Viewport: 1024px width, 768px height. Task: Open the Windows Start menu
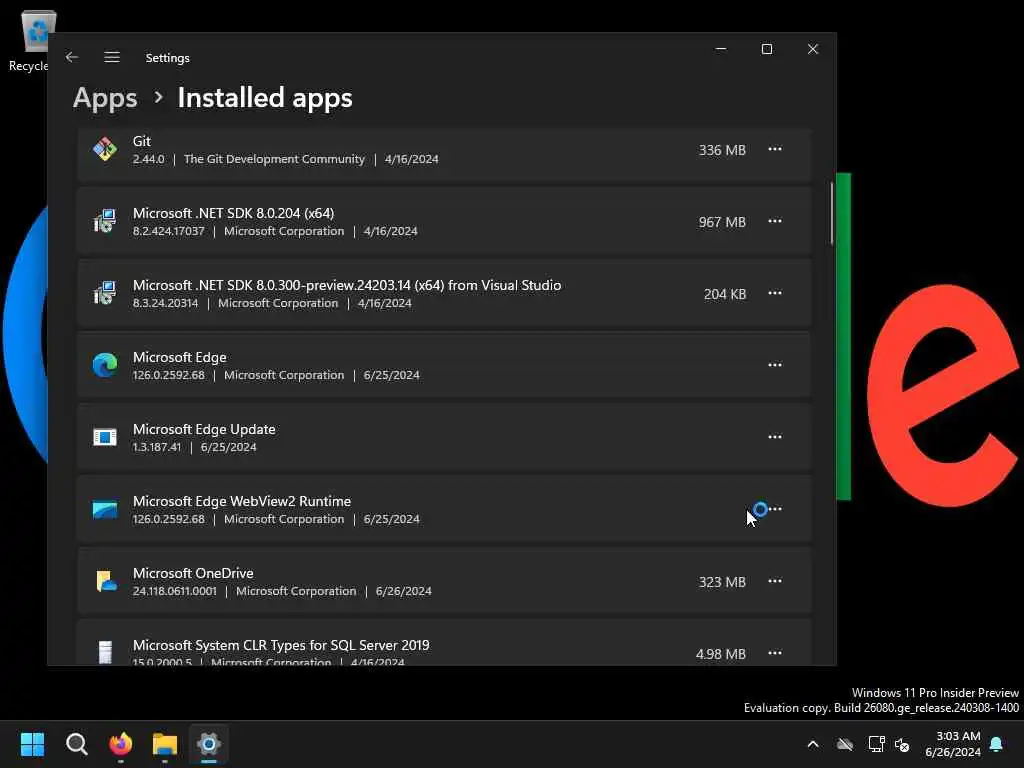pyautogui.click(x=32, y=744)
